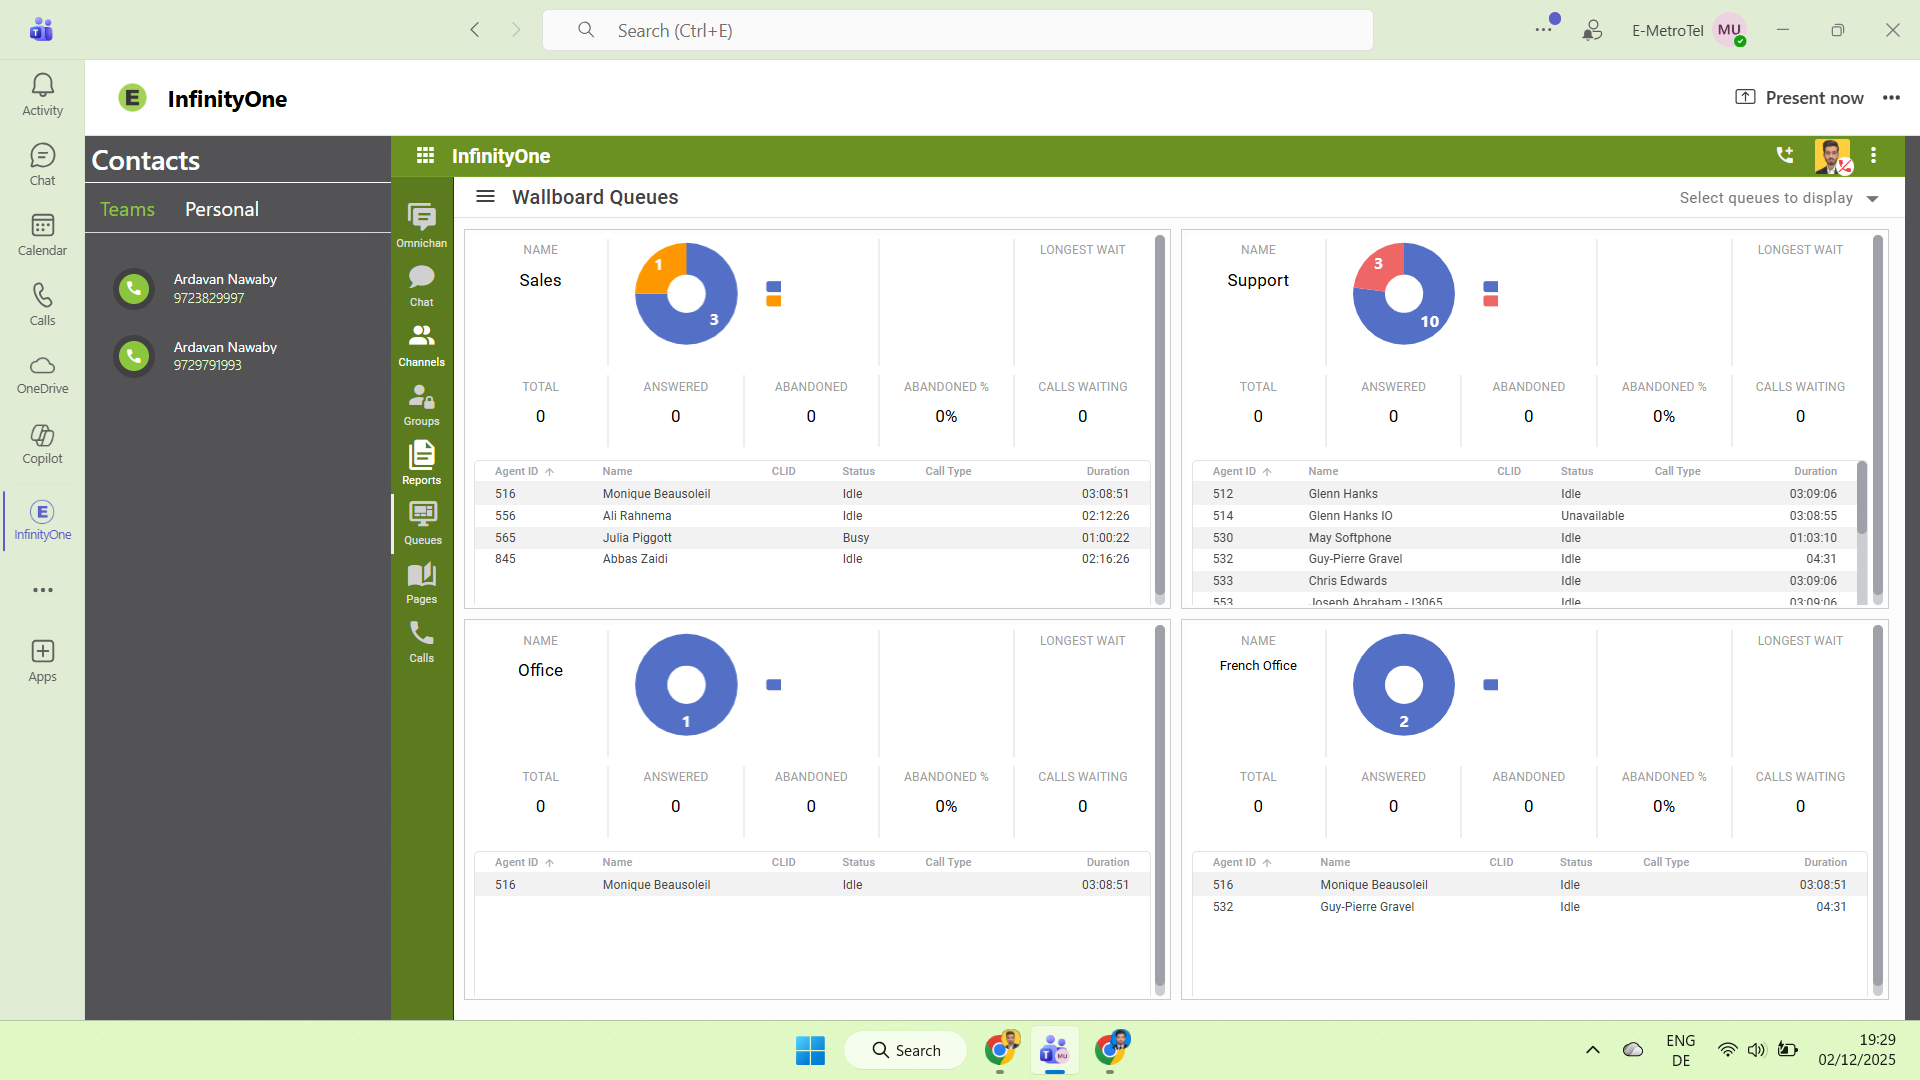Open Omnichan in InfinityOne navigation
The width and height of the screenshot is (1920, 1080).
(x=422, y=226)
